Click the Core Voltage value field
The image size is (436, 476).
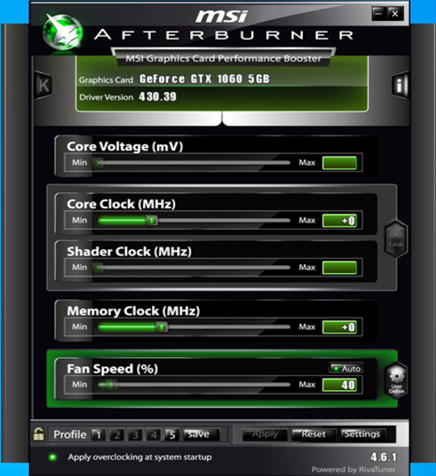339,163
